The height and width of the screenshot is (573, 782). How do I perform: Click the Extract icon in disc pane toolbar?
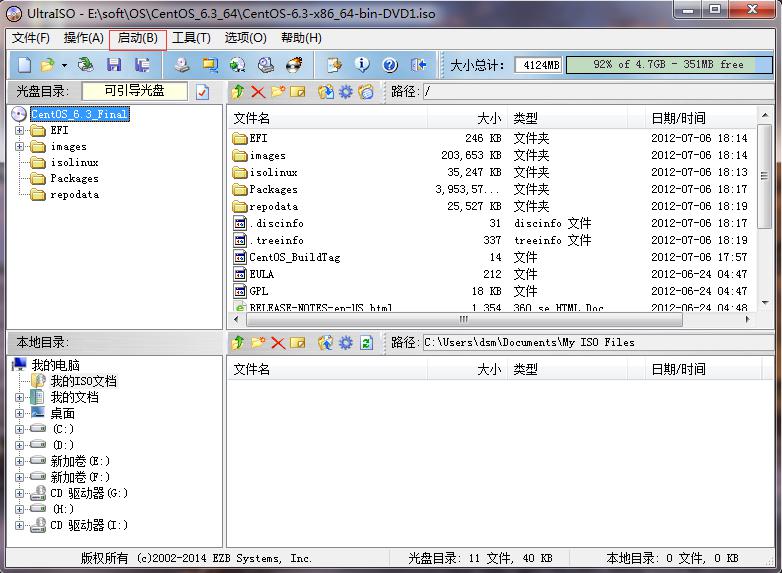coord(326,92)
